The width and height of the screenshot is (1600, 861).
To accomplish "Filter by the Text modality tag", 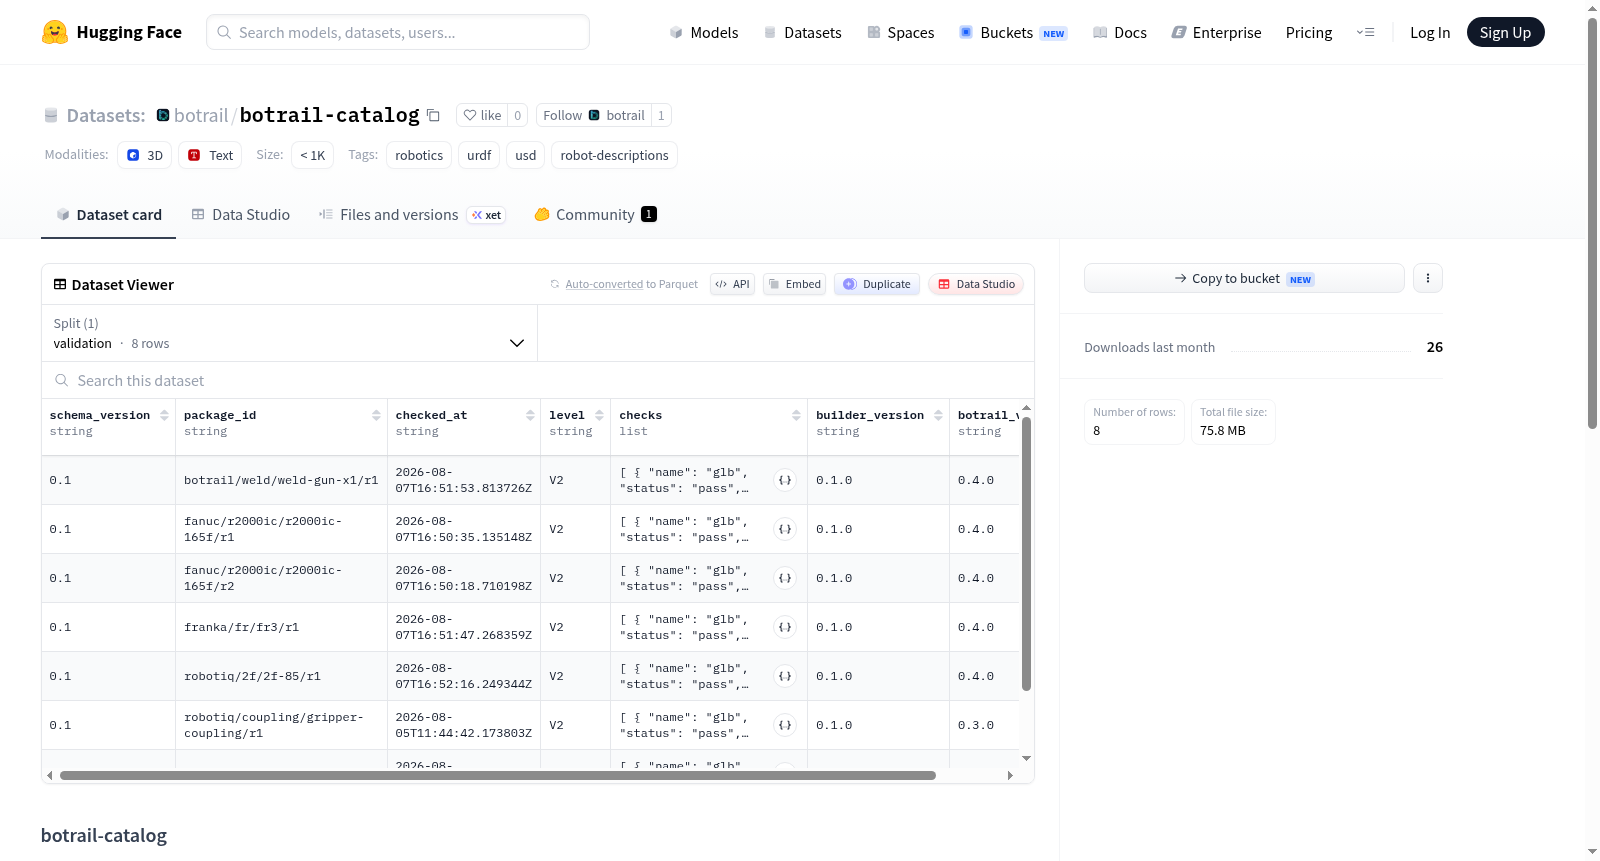I will tap(210, 155).
